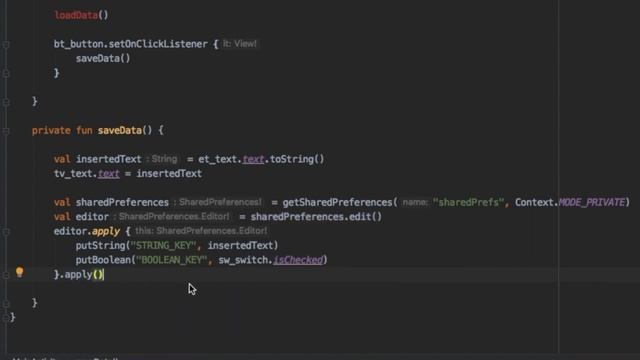Click the ': String' type hint
640x360 pixels.
click(x=162, y=159)
